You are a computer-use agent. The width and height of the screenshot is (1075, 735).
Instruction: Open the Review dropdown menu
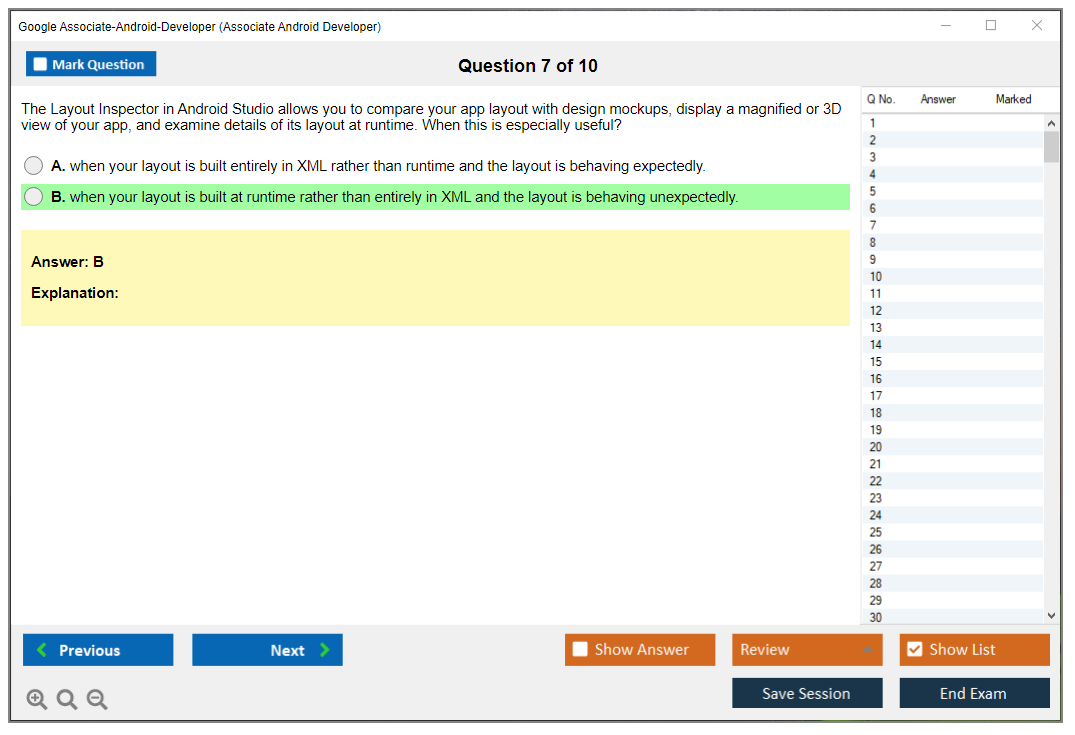[x=807, y=650]
